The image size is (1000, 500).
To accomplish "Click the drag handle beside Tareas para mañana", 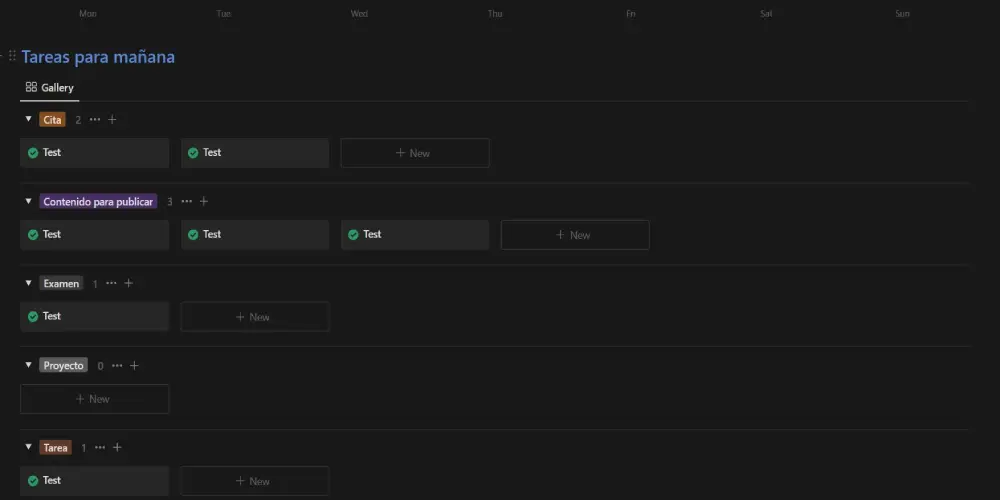I will (12, 57).
